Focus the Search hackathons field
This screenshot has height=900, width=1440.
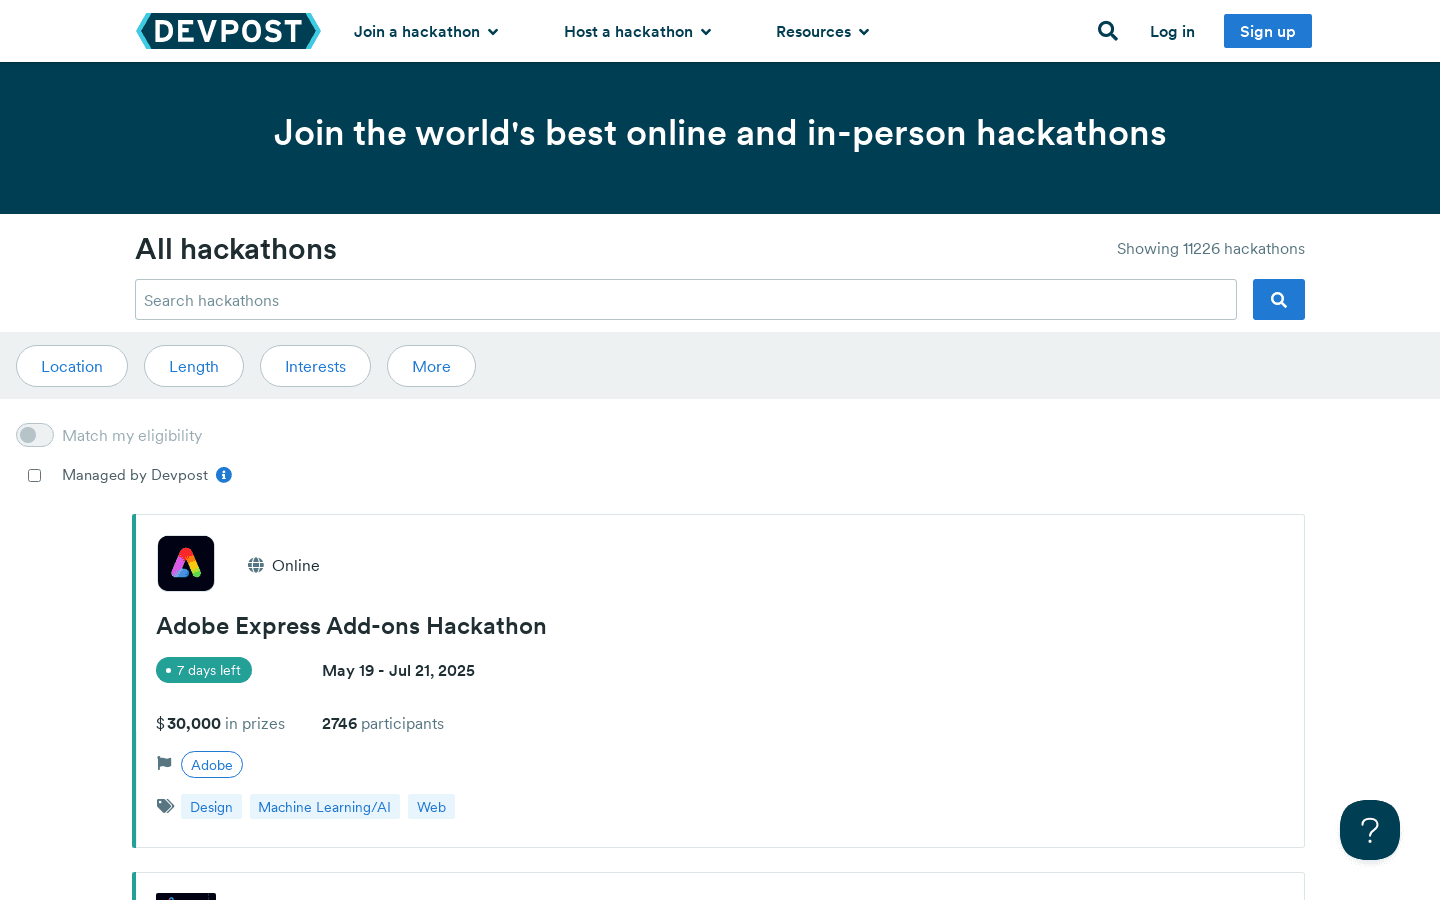[x=686, y=300]
